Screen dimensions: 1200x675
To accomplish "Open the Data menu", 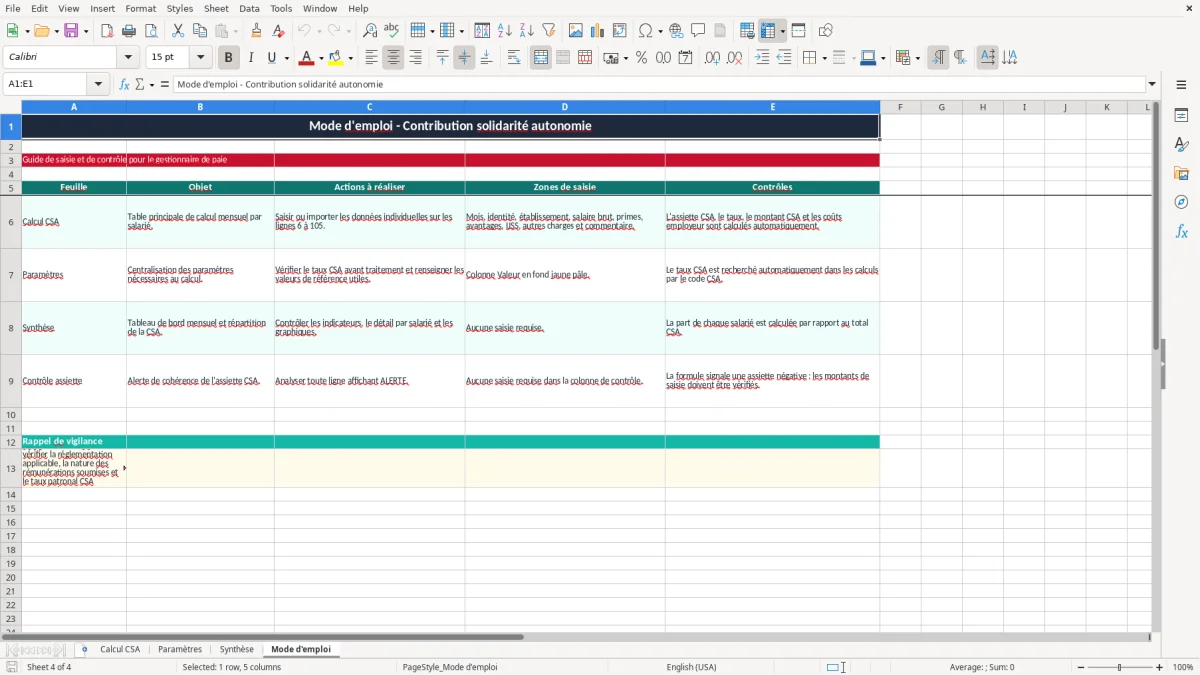I will pyautogui.click(x=249, y=8).
